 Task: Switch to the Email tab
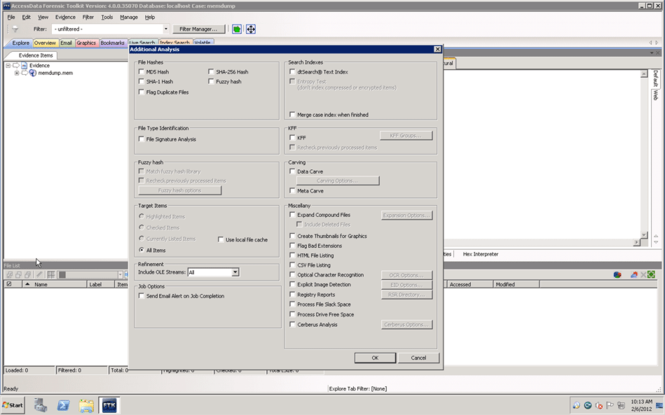point(66,43)
